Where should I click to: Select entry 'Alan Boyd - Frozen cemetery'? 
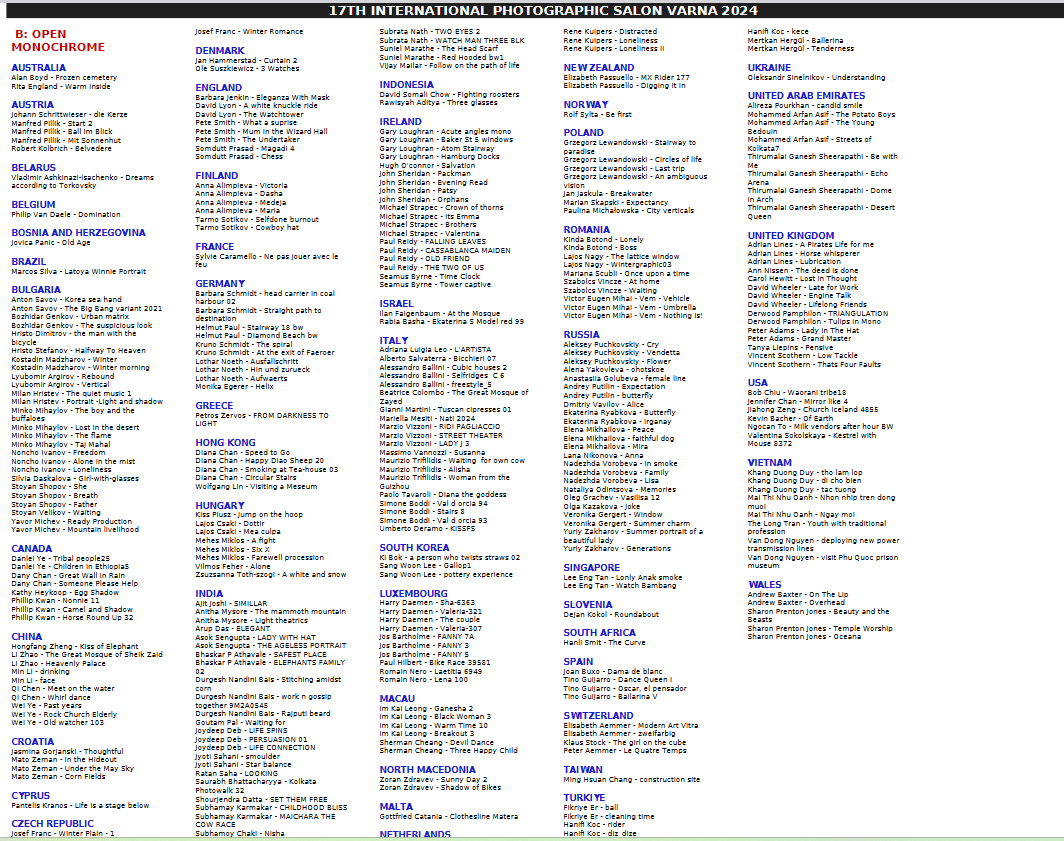click(64, 77)
